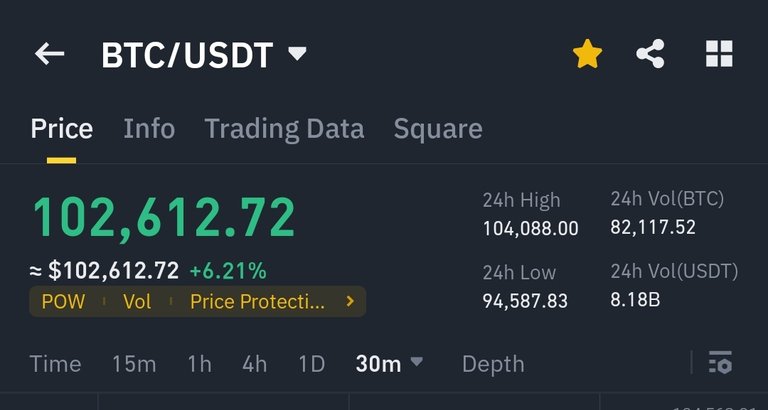Viewport: 768px width, 410px height.
Task: Open chart settings icon at right
Action: (x=720, y=363)
